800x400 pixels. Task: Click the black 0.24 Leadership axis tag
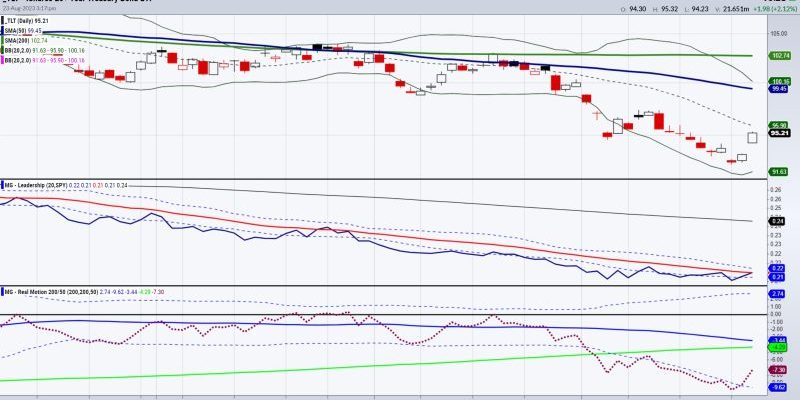click(x=778, y=221)
